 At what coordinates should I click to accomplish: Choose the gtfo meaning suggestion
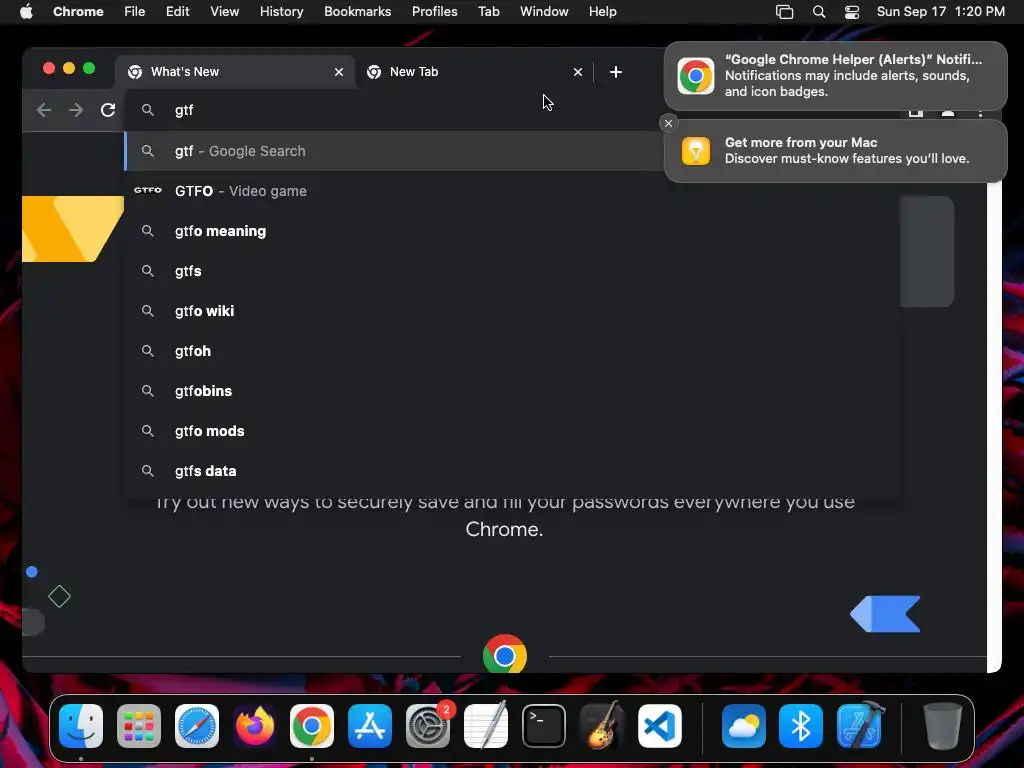513,231
